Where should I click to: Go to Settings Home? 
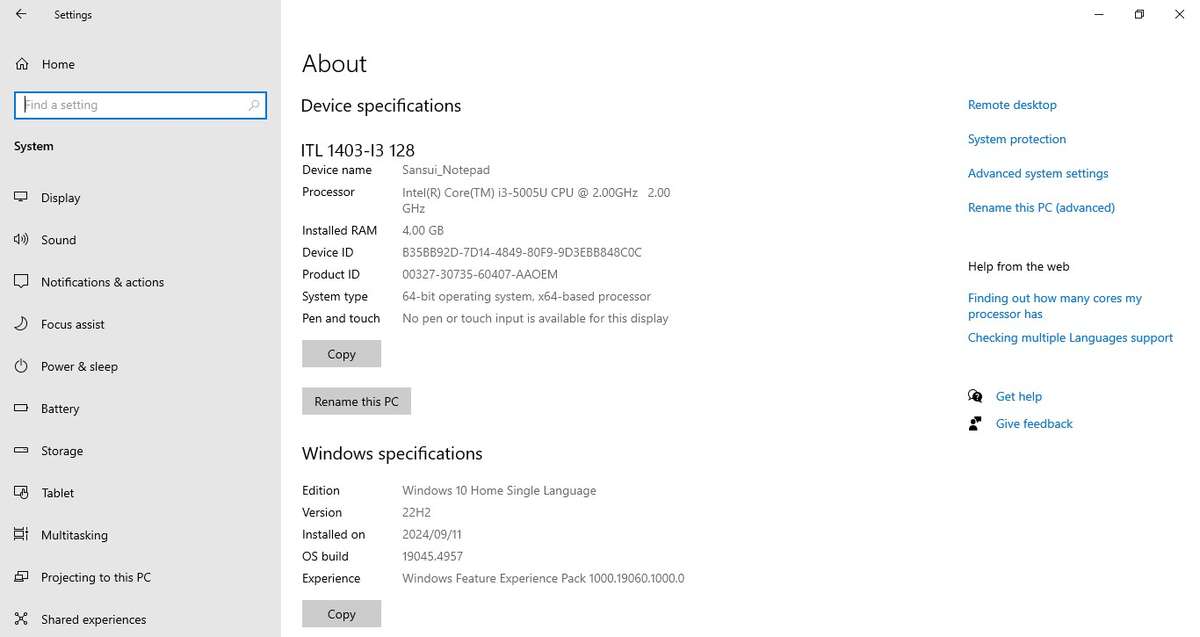tap(59, 63)
